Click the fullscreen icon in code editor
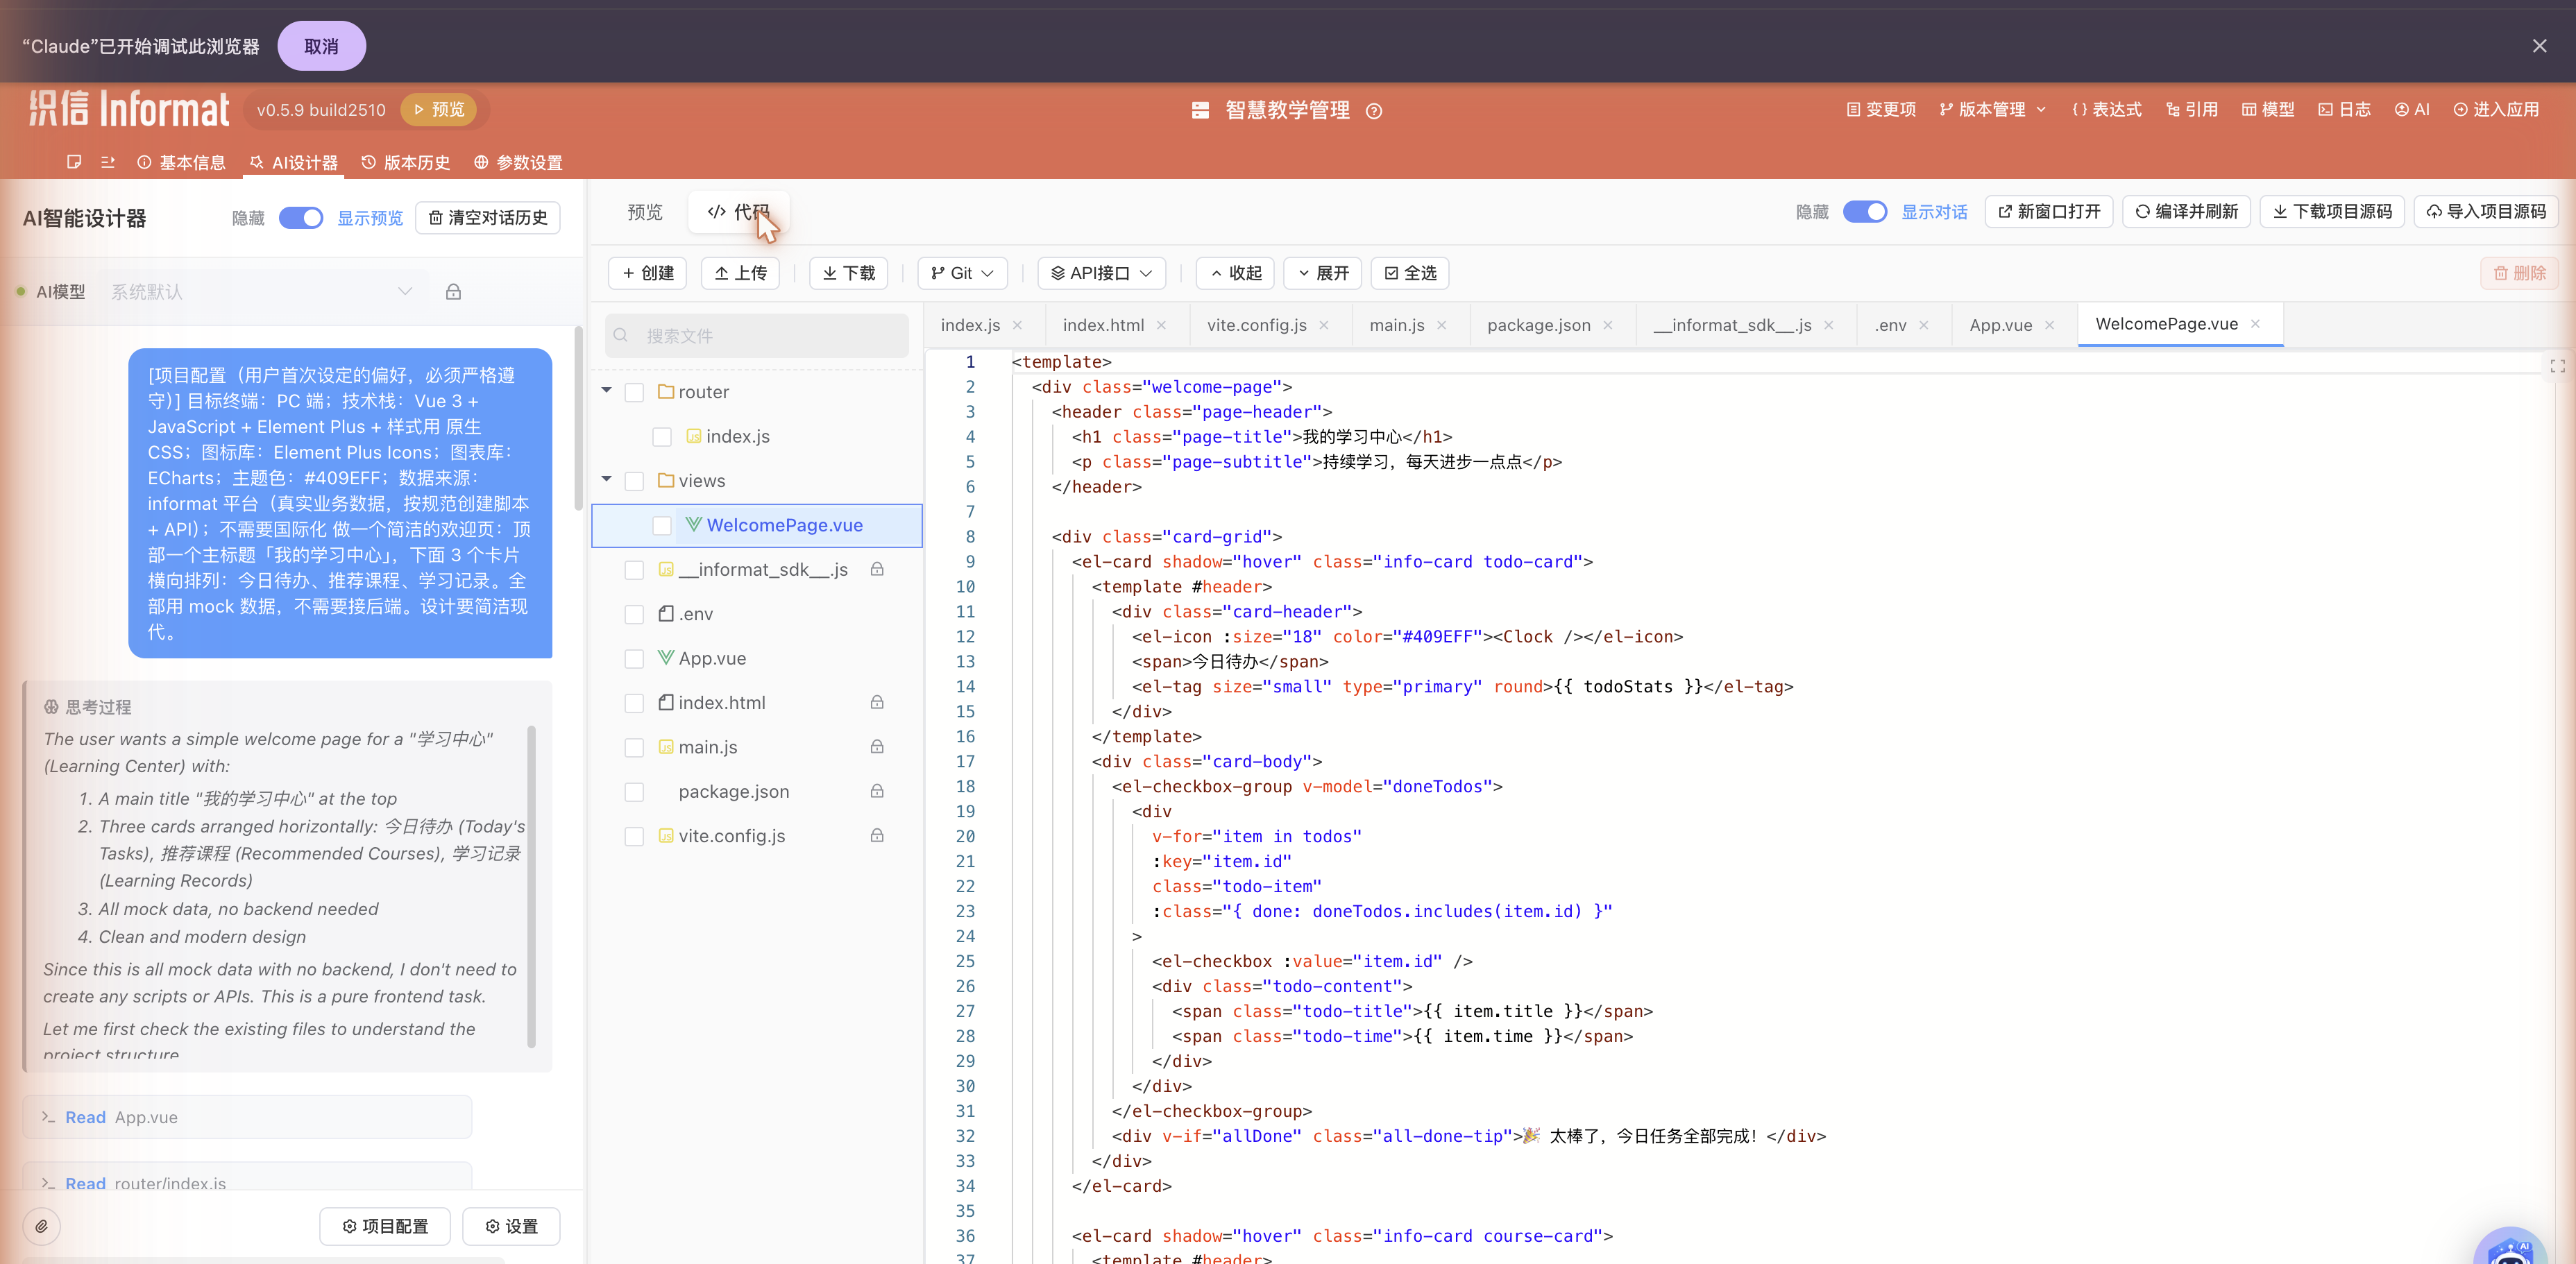This screenshot has height=1264, width=2576. [x=2557, y=366]
